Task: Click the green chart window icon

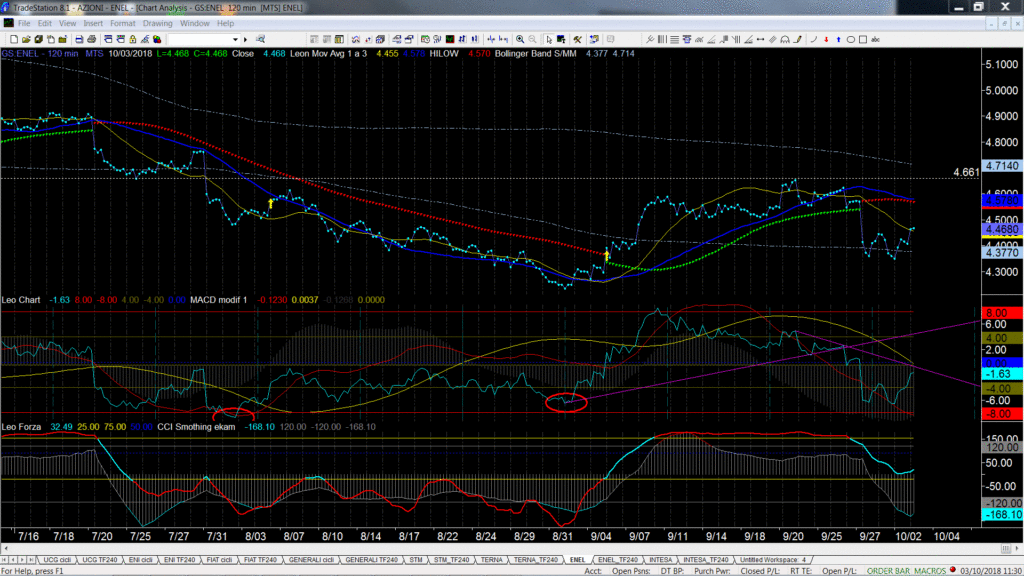Action: click(x=450, y=39)
